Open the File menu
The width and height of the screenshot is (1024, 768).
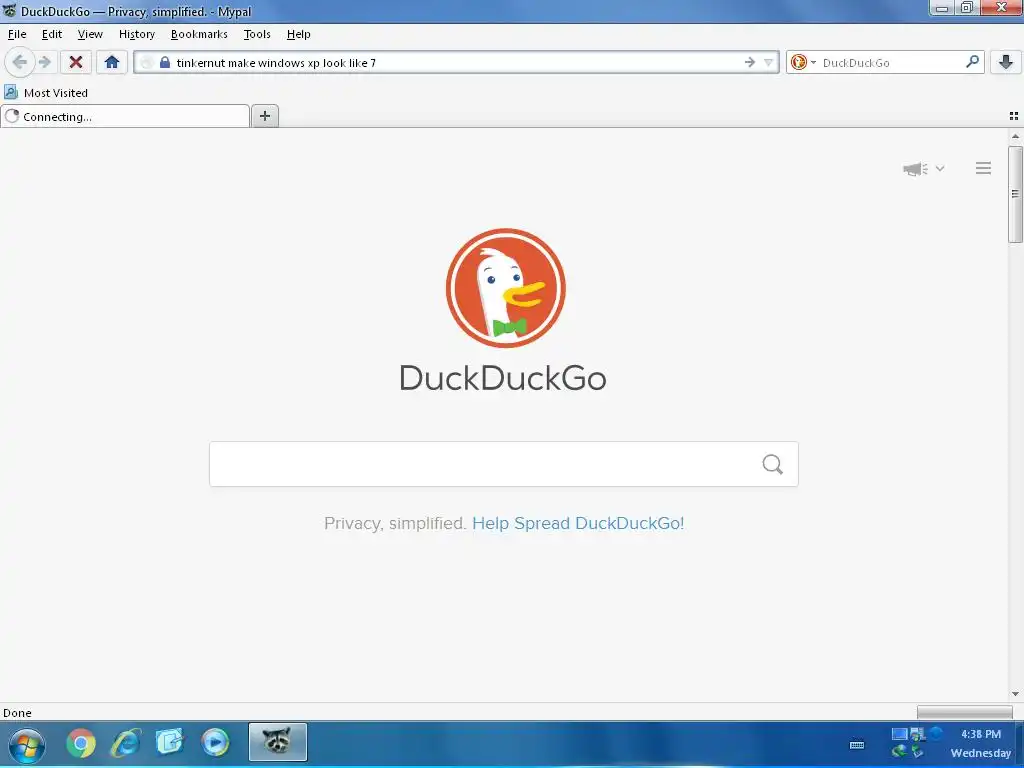17,35
